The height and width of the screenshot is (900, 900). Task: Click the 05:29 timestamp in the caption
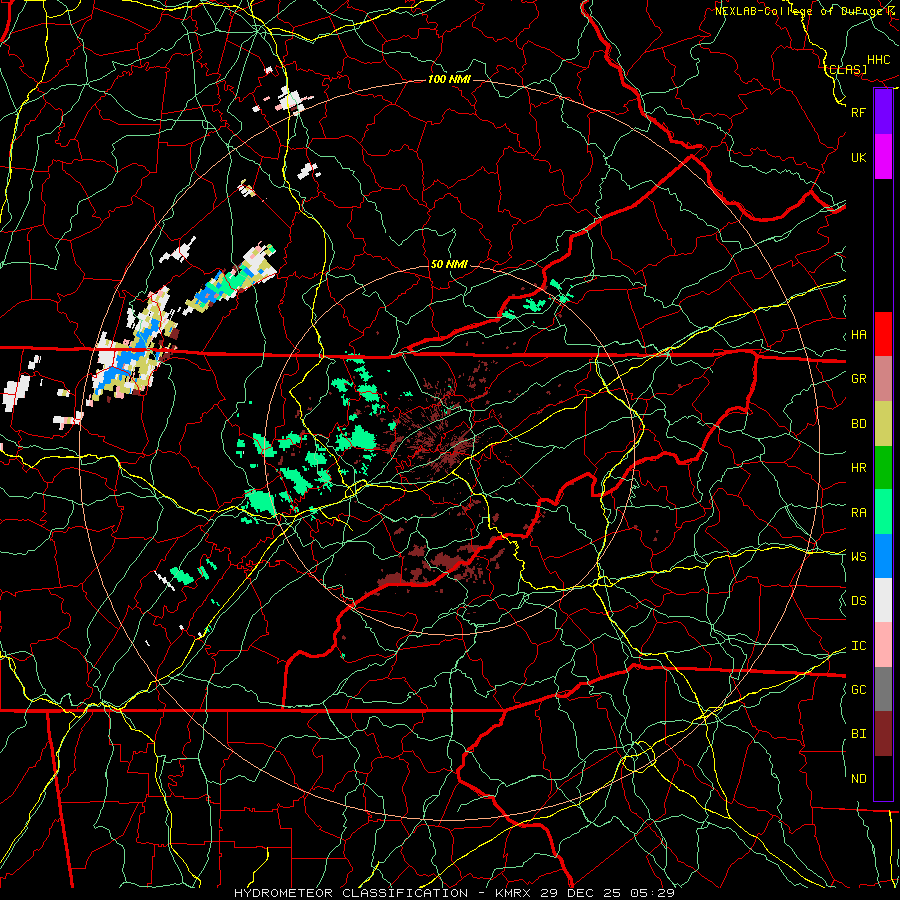[654, 893]
